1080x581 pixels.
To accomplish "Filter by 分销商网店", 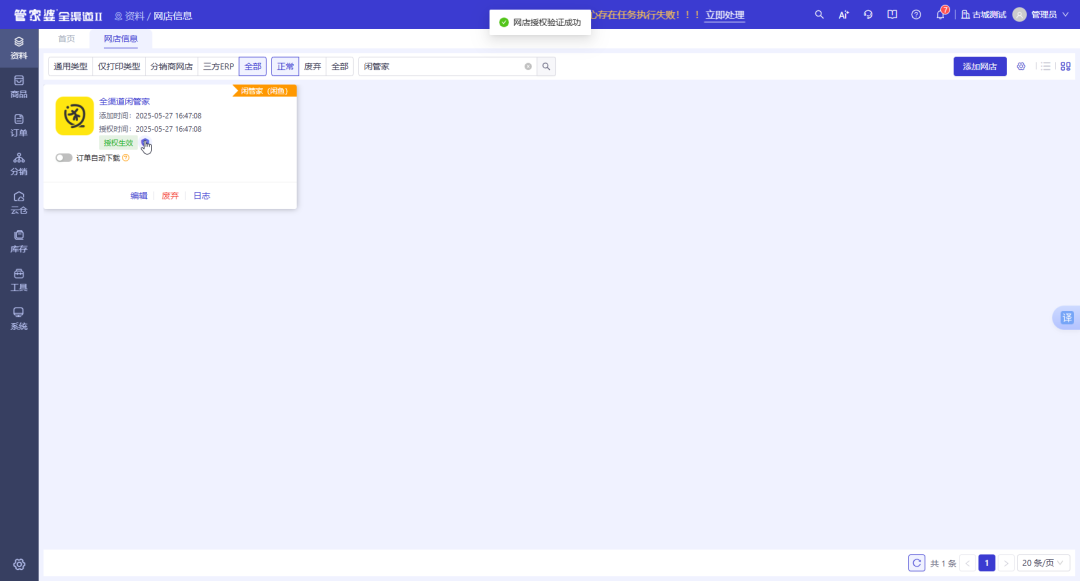I will click(x=172, y=67).
